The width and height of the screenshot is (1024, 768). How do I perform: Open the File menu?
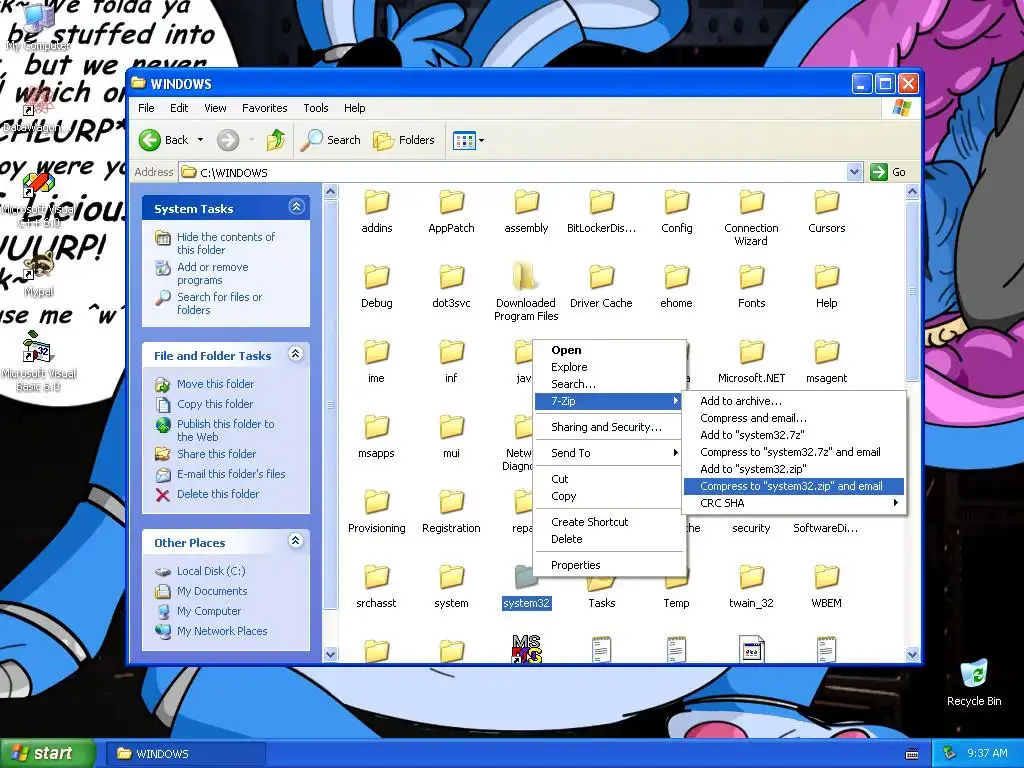pos(146,108)
